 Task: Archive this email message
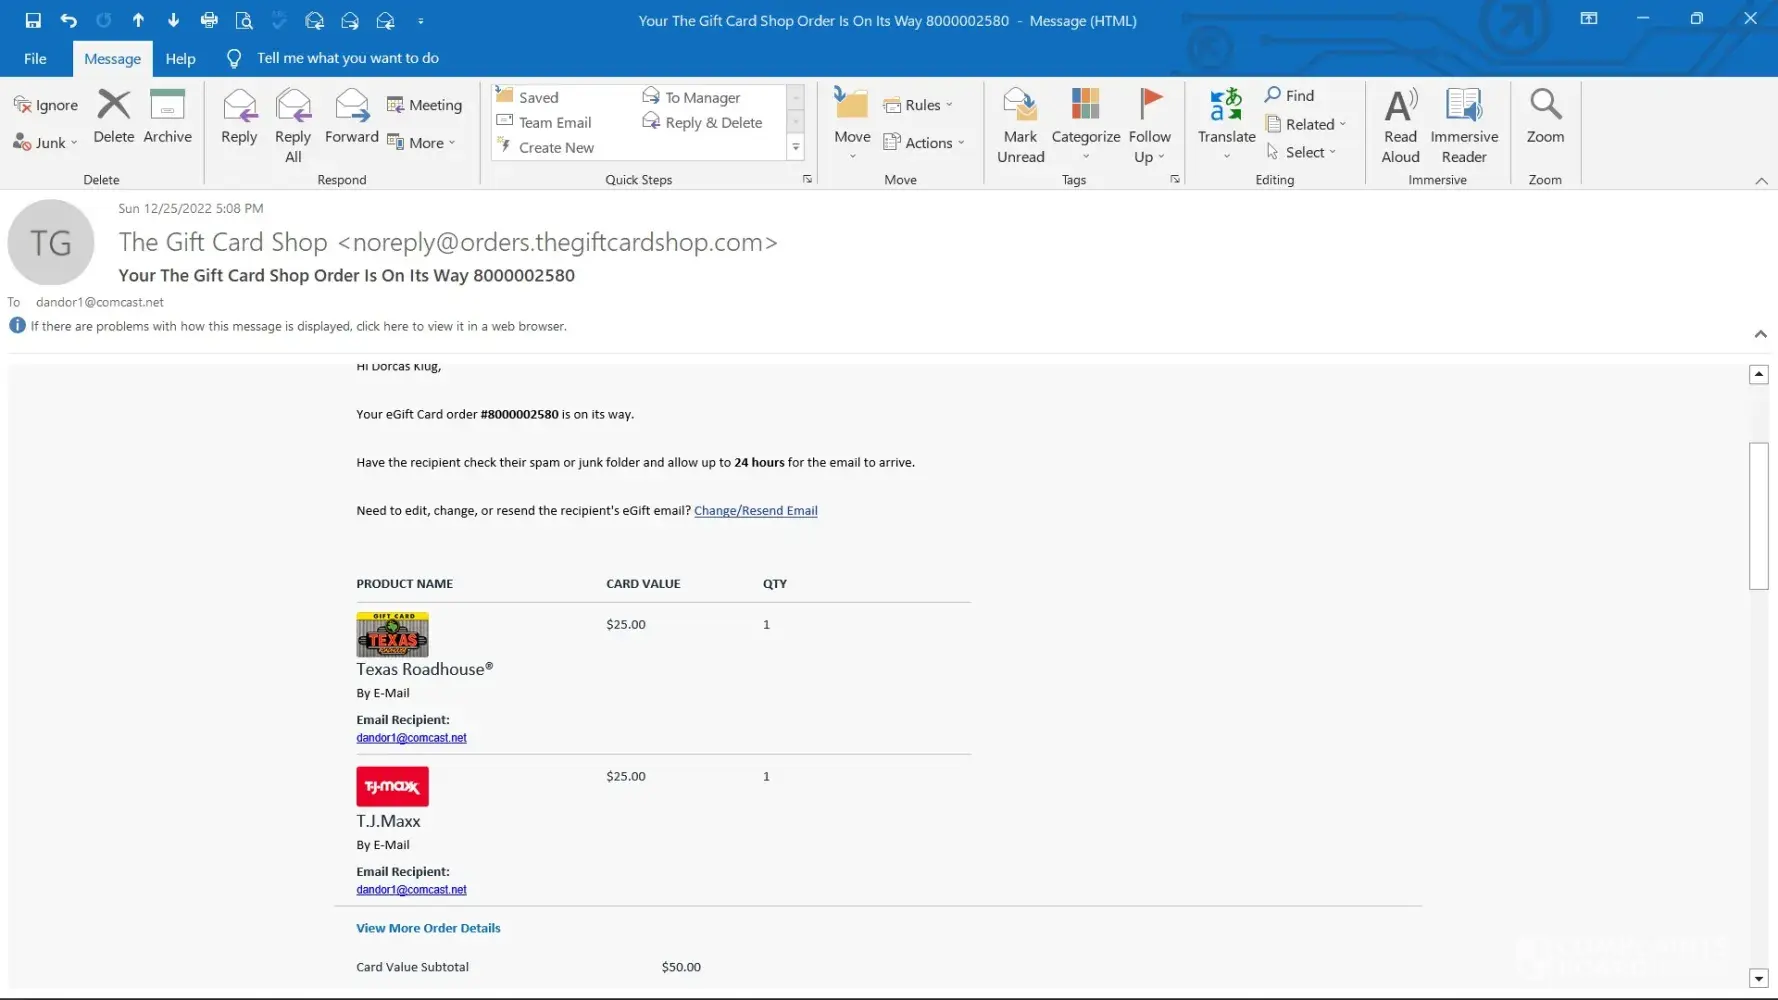click(167, 117)
